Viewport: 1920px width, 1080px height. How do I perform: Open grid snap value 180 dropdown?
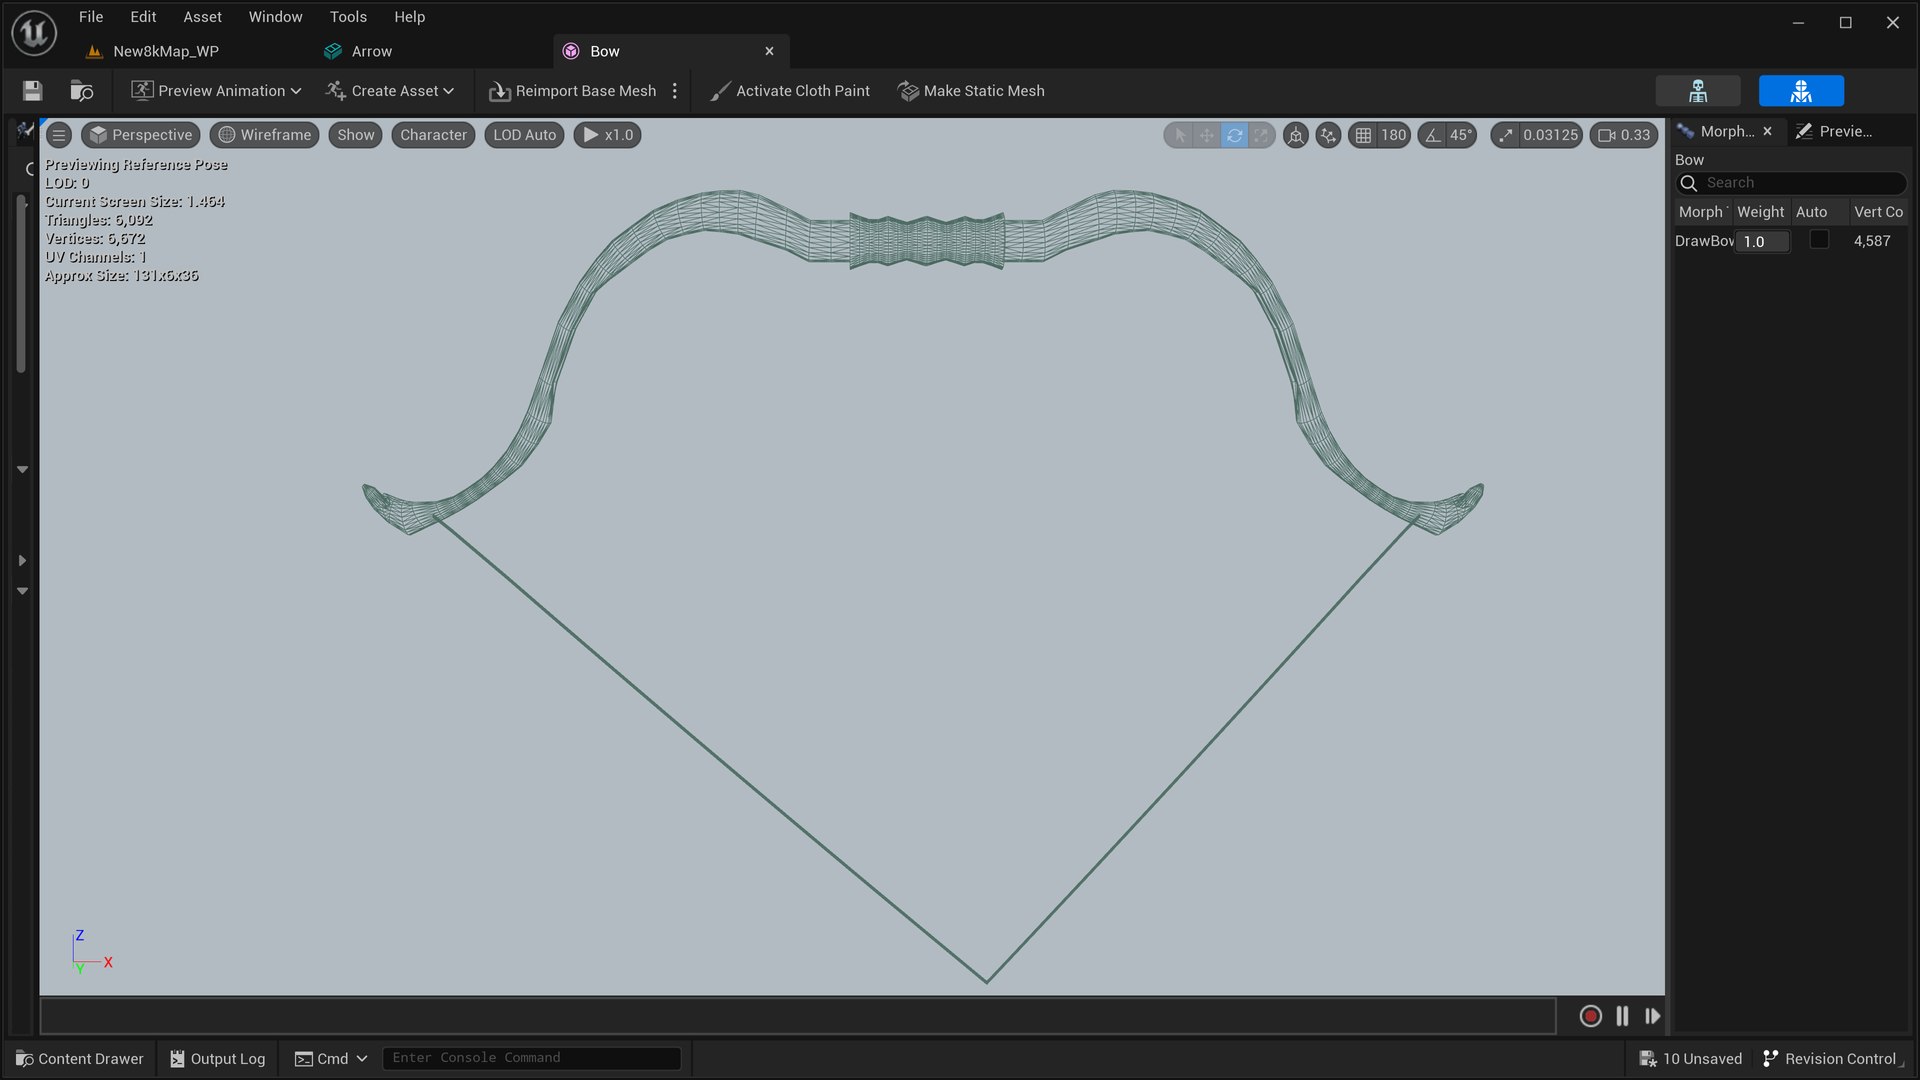point(1393,135)
